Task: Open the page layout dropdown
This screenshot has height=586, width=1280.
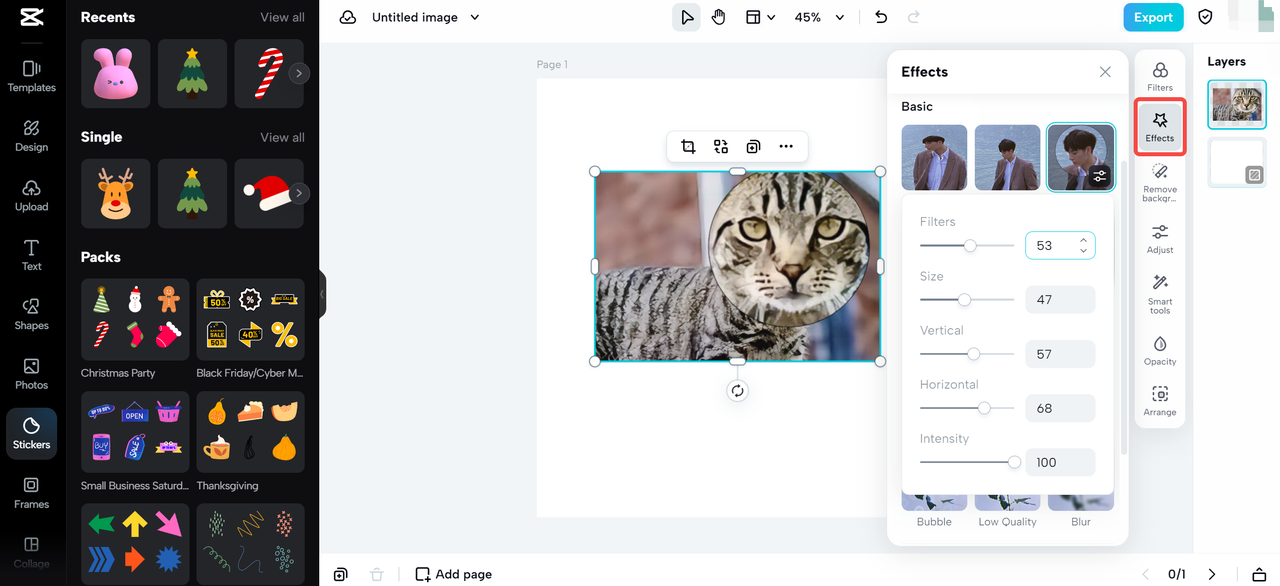Action: [x=760, y=18]
